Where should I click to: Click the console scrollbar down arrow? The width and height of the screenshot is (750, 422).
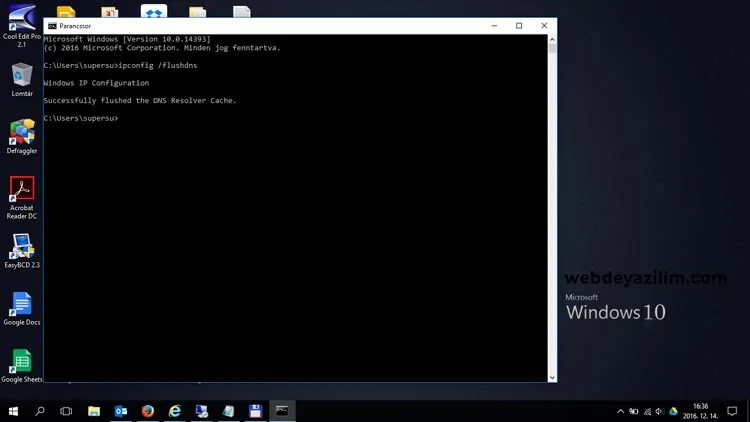[x=552, y=378]
